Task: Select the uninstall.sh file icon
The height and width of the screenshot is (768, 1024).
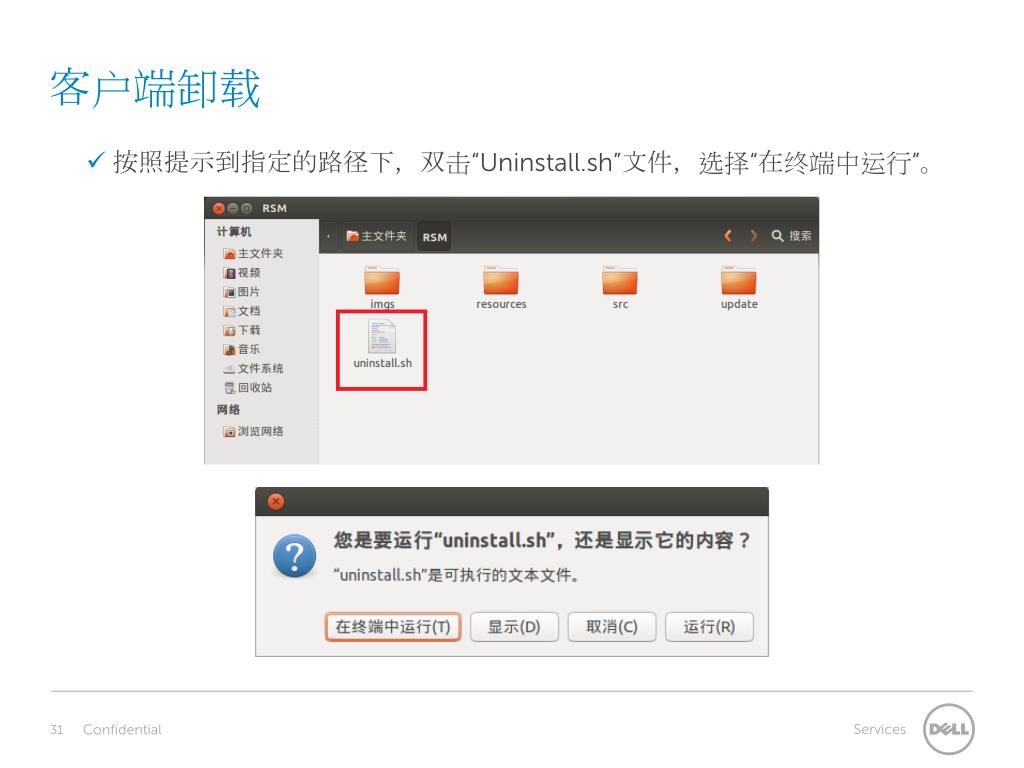Action: click(x=382, y=336)
